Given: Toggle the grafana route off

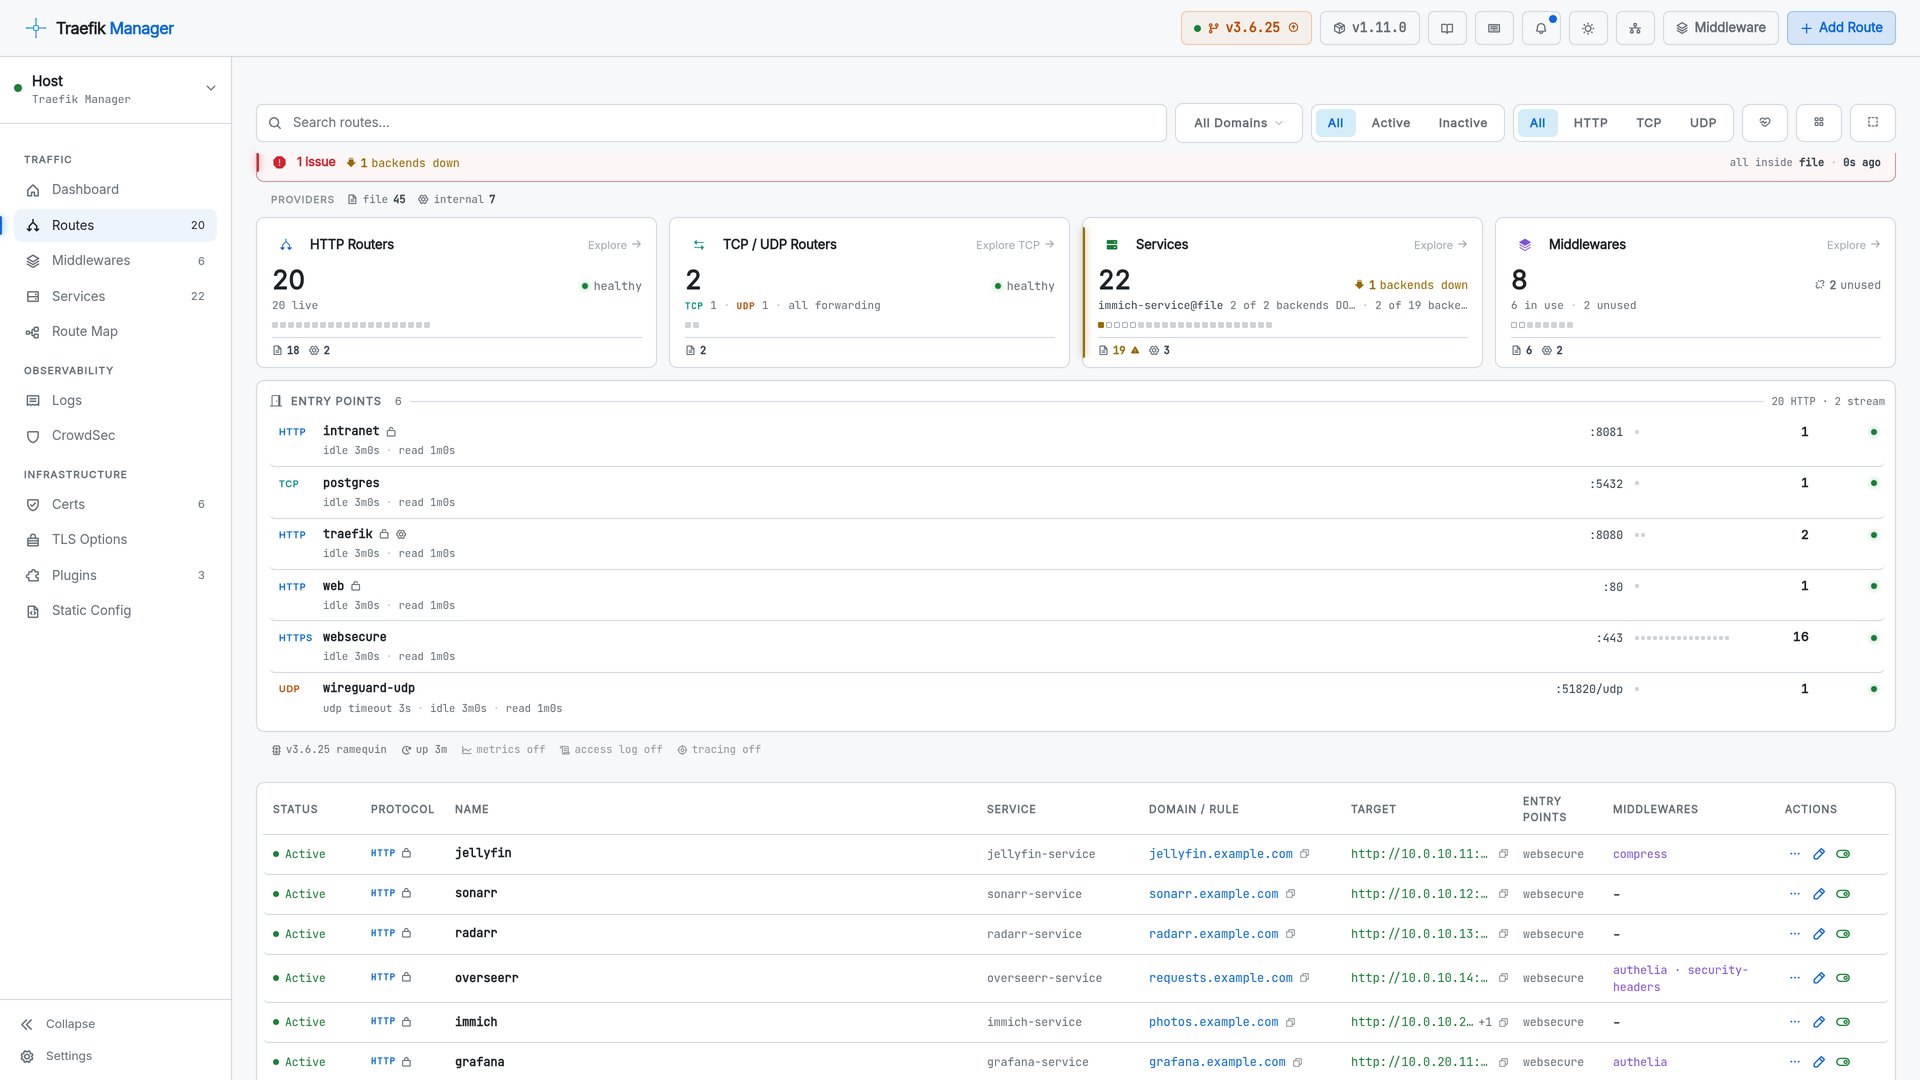Looking at the screenshot, I should [x=1843, y=1062].
